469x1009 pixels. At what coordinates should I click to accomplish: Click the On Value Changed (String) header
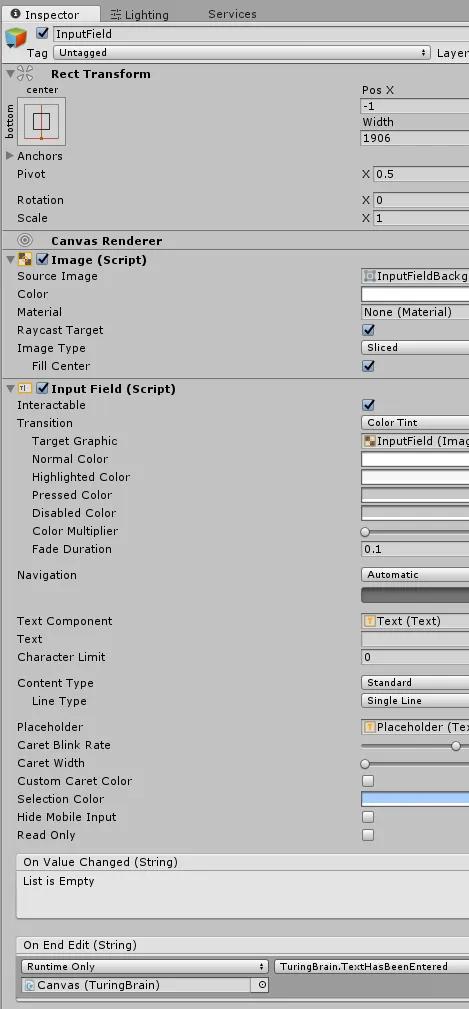coord(243,862)
